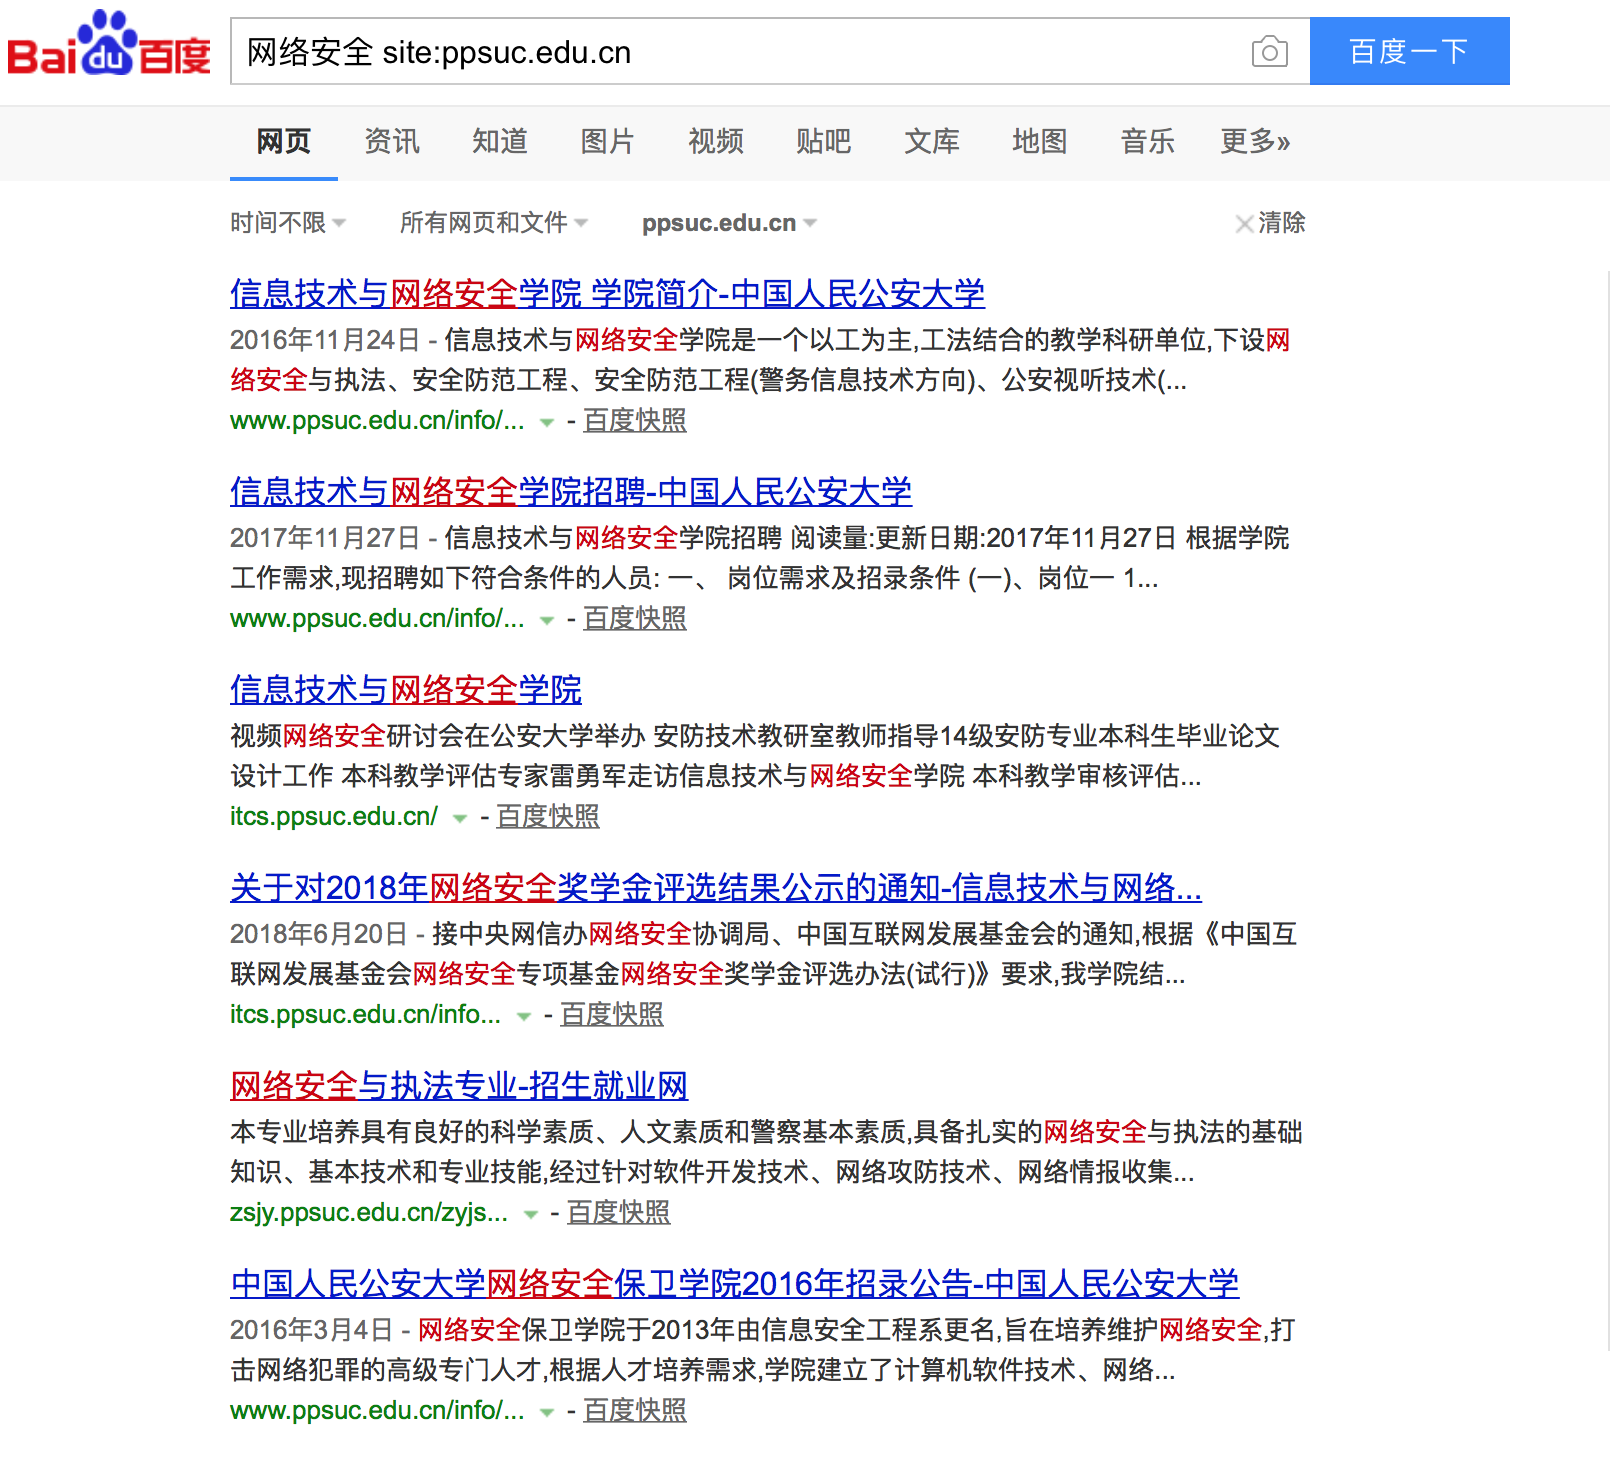Click the 2016年11月24日 date text
This screenshot has height=1466, width=1610.
click(x=325, y=340)
